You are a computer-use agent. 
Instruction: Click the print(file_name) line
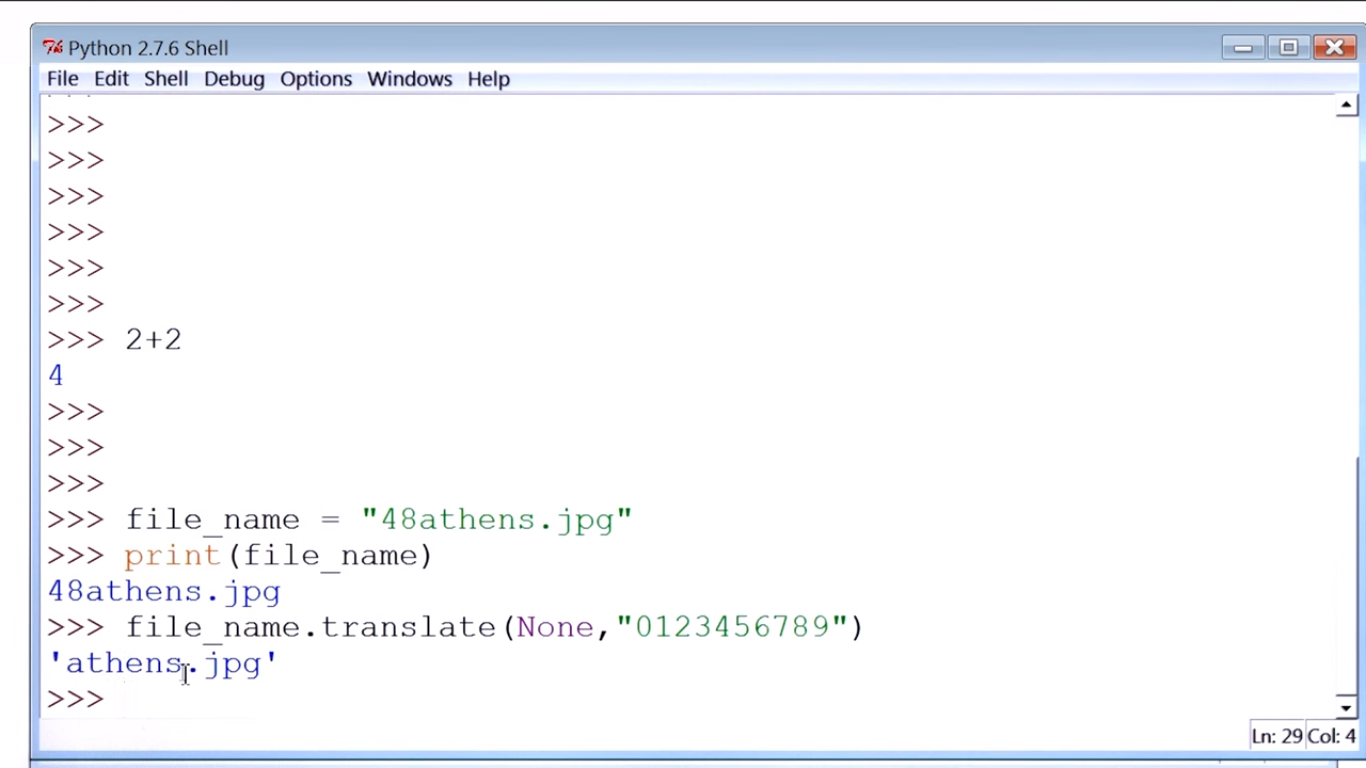(278, 556)
